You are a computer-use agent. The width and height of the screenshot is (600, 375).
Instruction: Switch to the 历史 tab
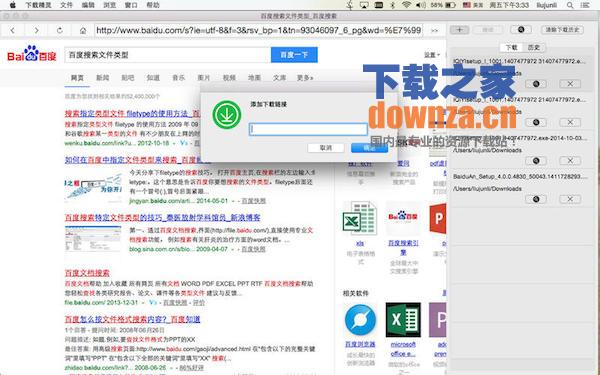[x=534, y=47]
